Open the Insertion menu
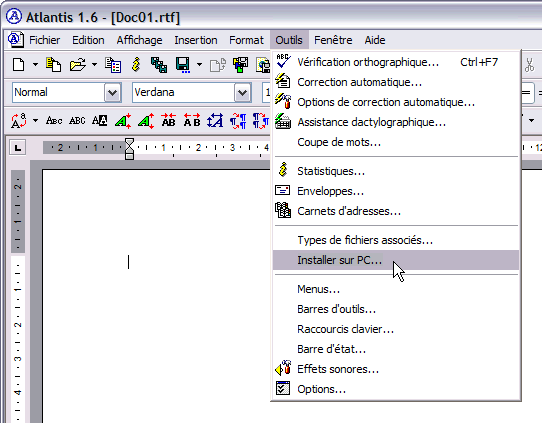Screen dimensions: 542x423 (196, 40)
